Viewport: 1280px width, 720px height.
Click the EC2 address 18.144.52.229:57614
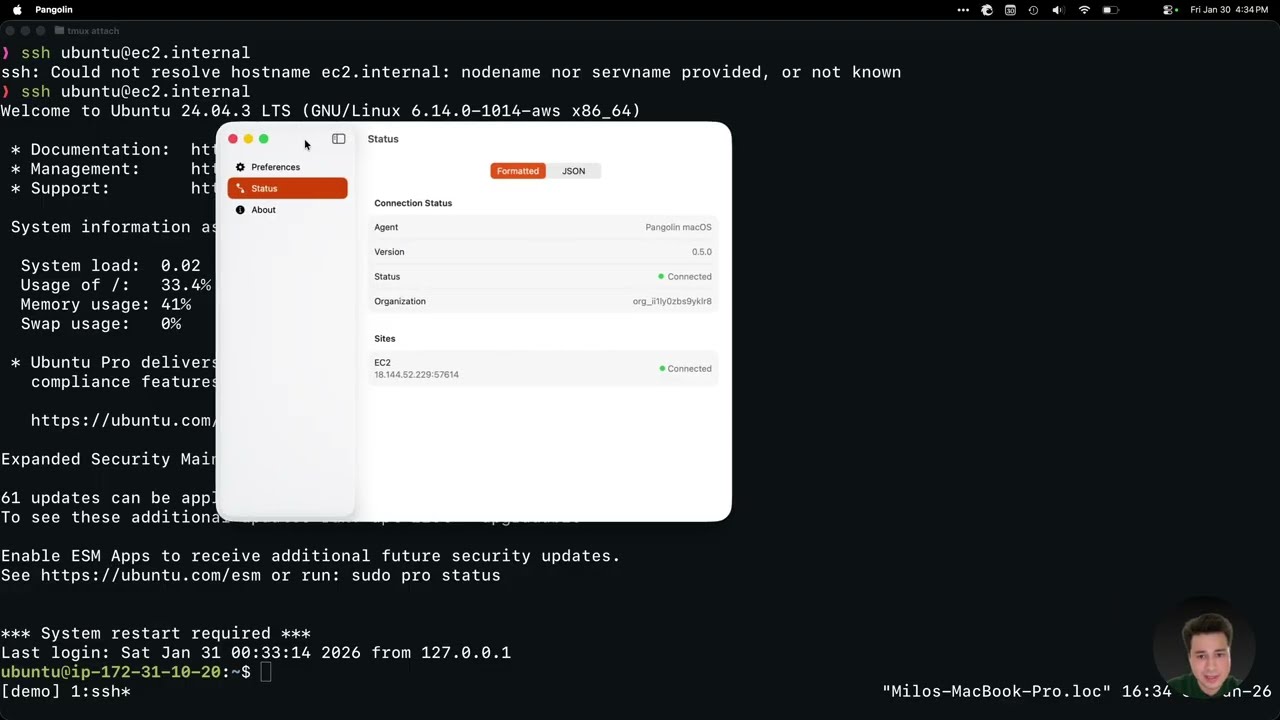416,375
